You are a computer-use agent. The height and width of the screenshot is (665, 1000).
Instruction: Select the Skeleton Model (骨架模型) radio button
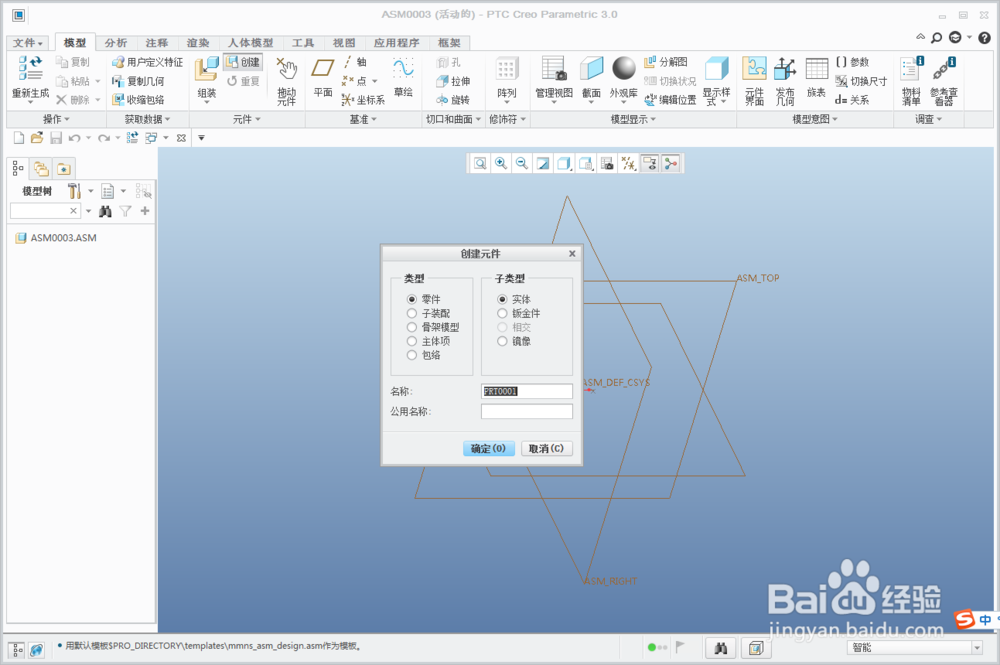pyautogui.click(x=411, y=327)
